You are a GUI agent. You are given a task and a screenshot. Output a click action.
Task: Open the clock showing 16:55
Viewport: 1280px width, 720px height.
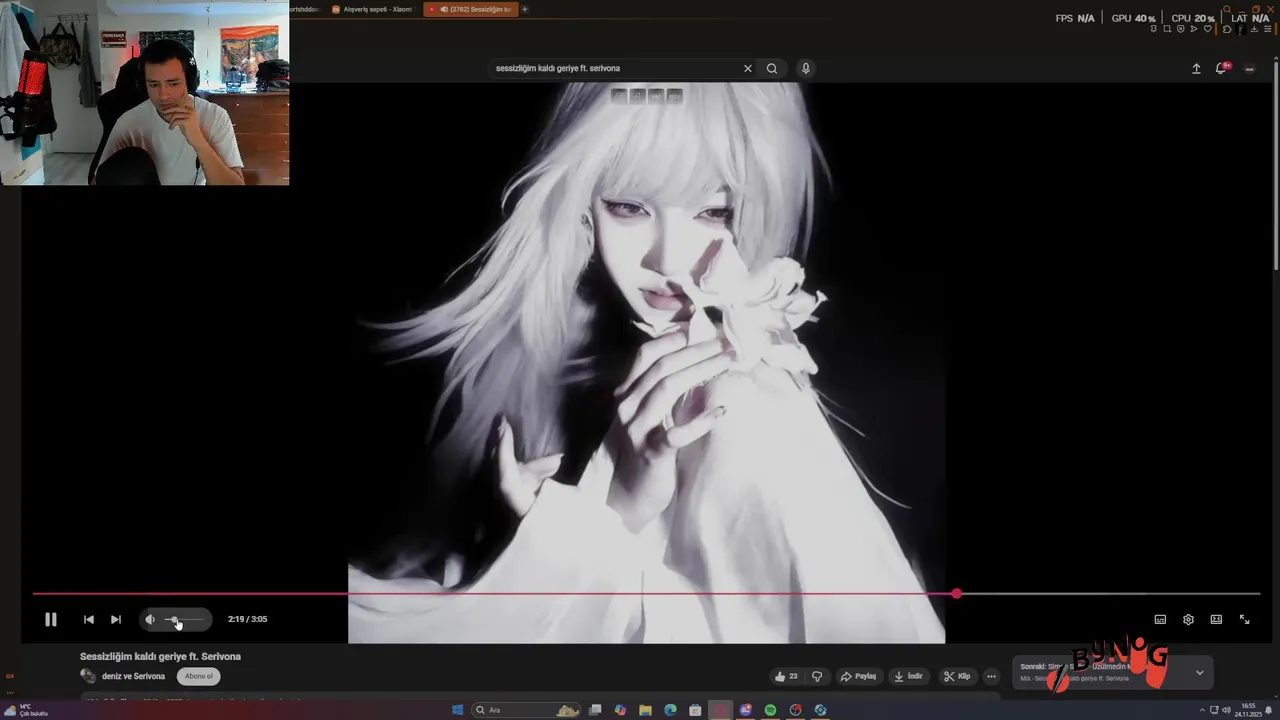(x=1248, y=710)
